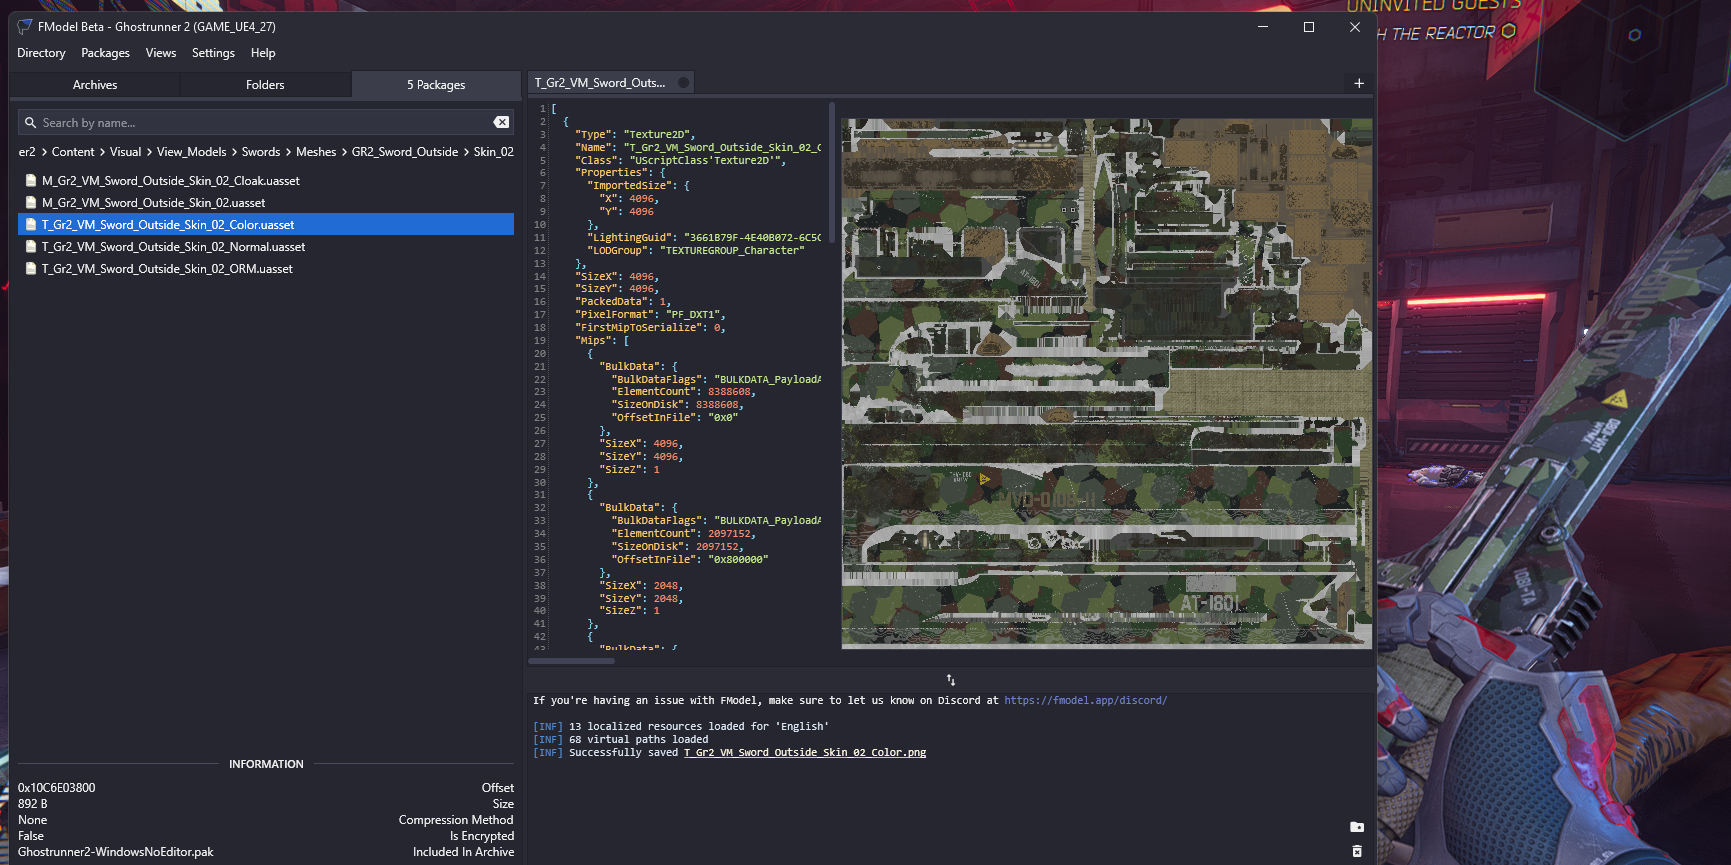Click the 0x10C6E03800 offset value

click(57, 788)
